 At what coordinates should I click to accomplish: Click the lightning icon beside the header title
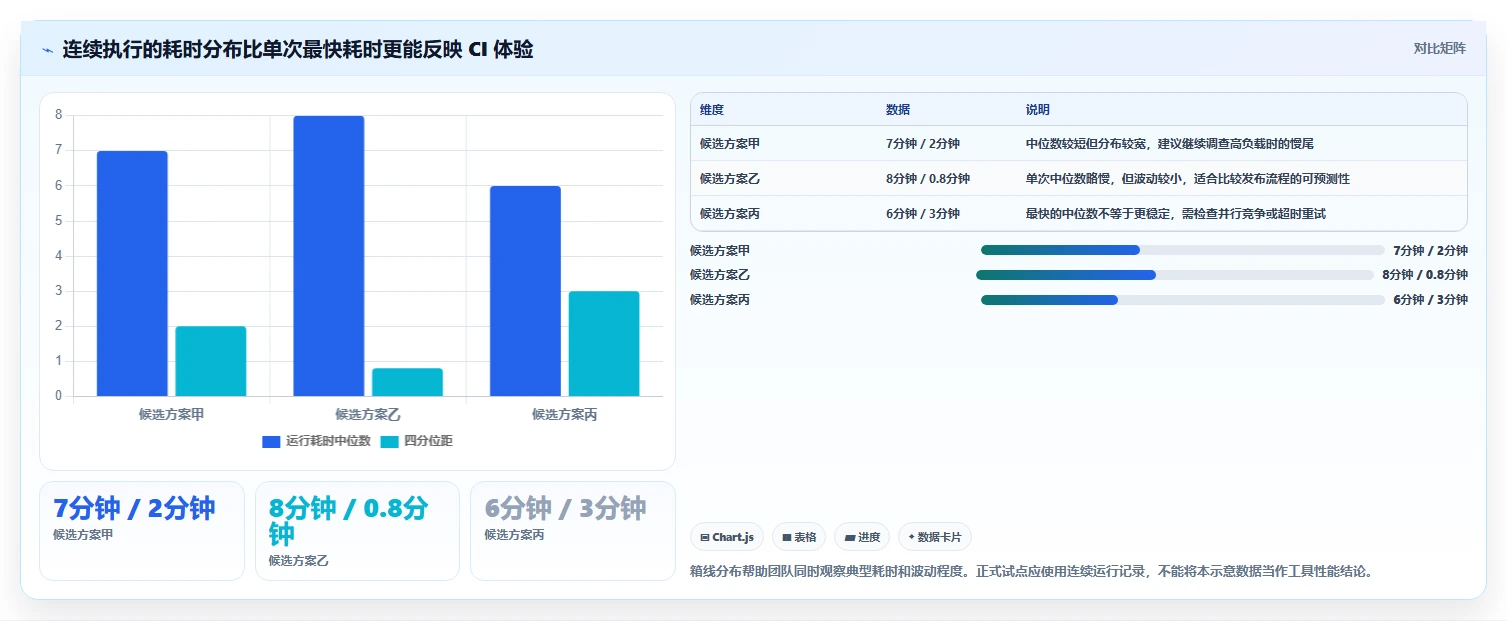click(47, 49)
